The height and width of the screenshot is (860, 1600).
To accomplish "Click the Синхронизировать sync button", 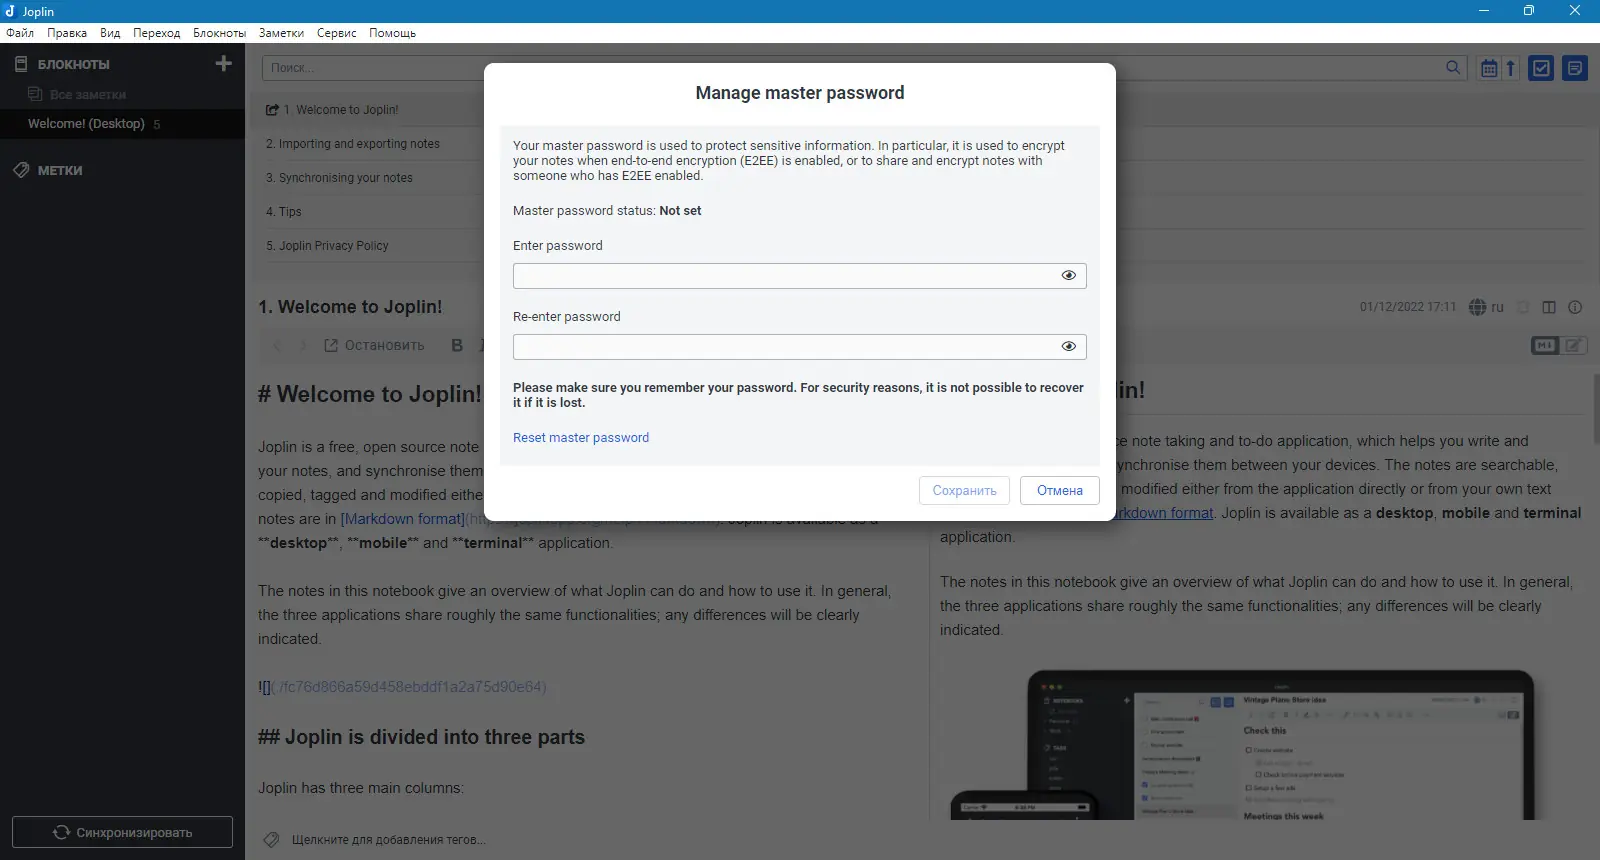I will click(x=122, y=832).
